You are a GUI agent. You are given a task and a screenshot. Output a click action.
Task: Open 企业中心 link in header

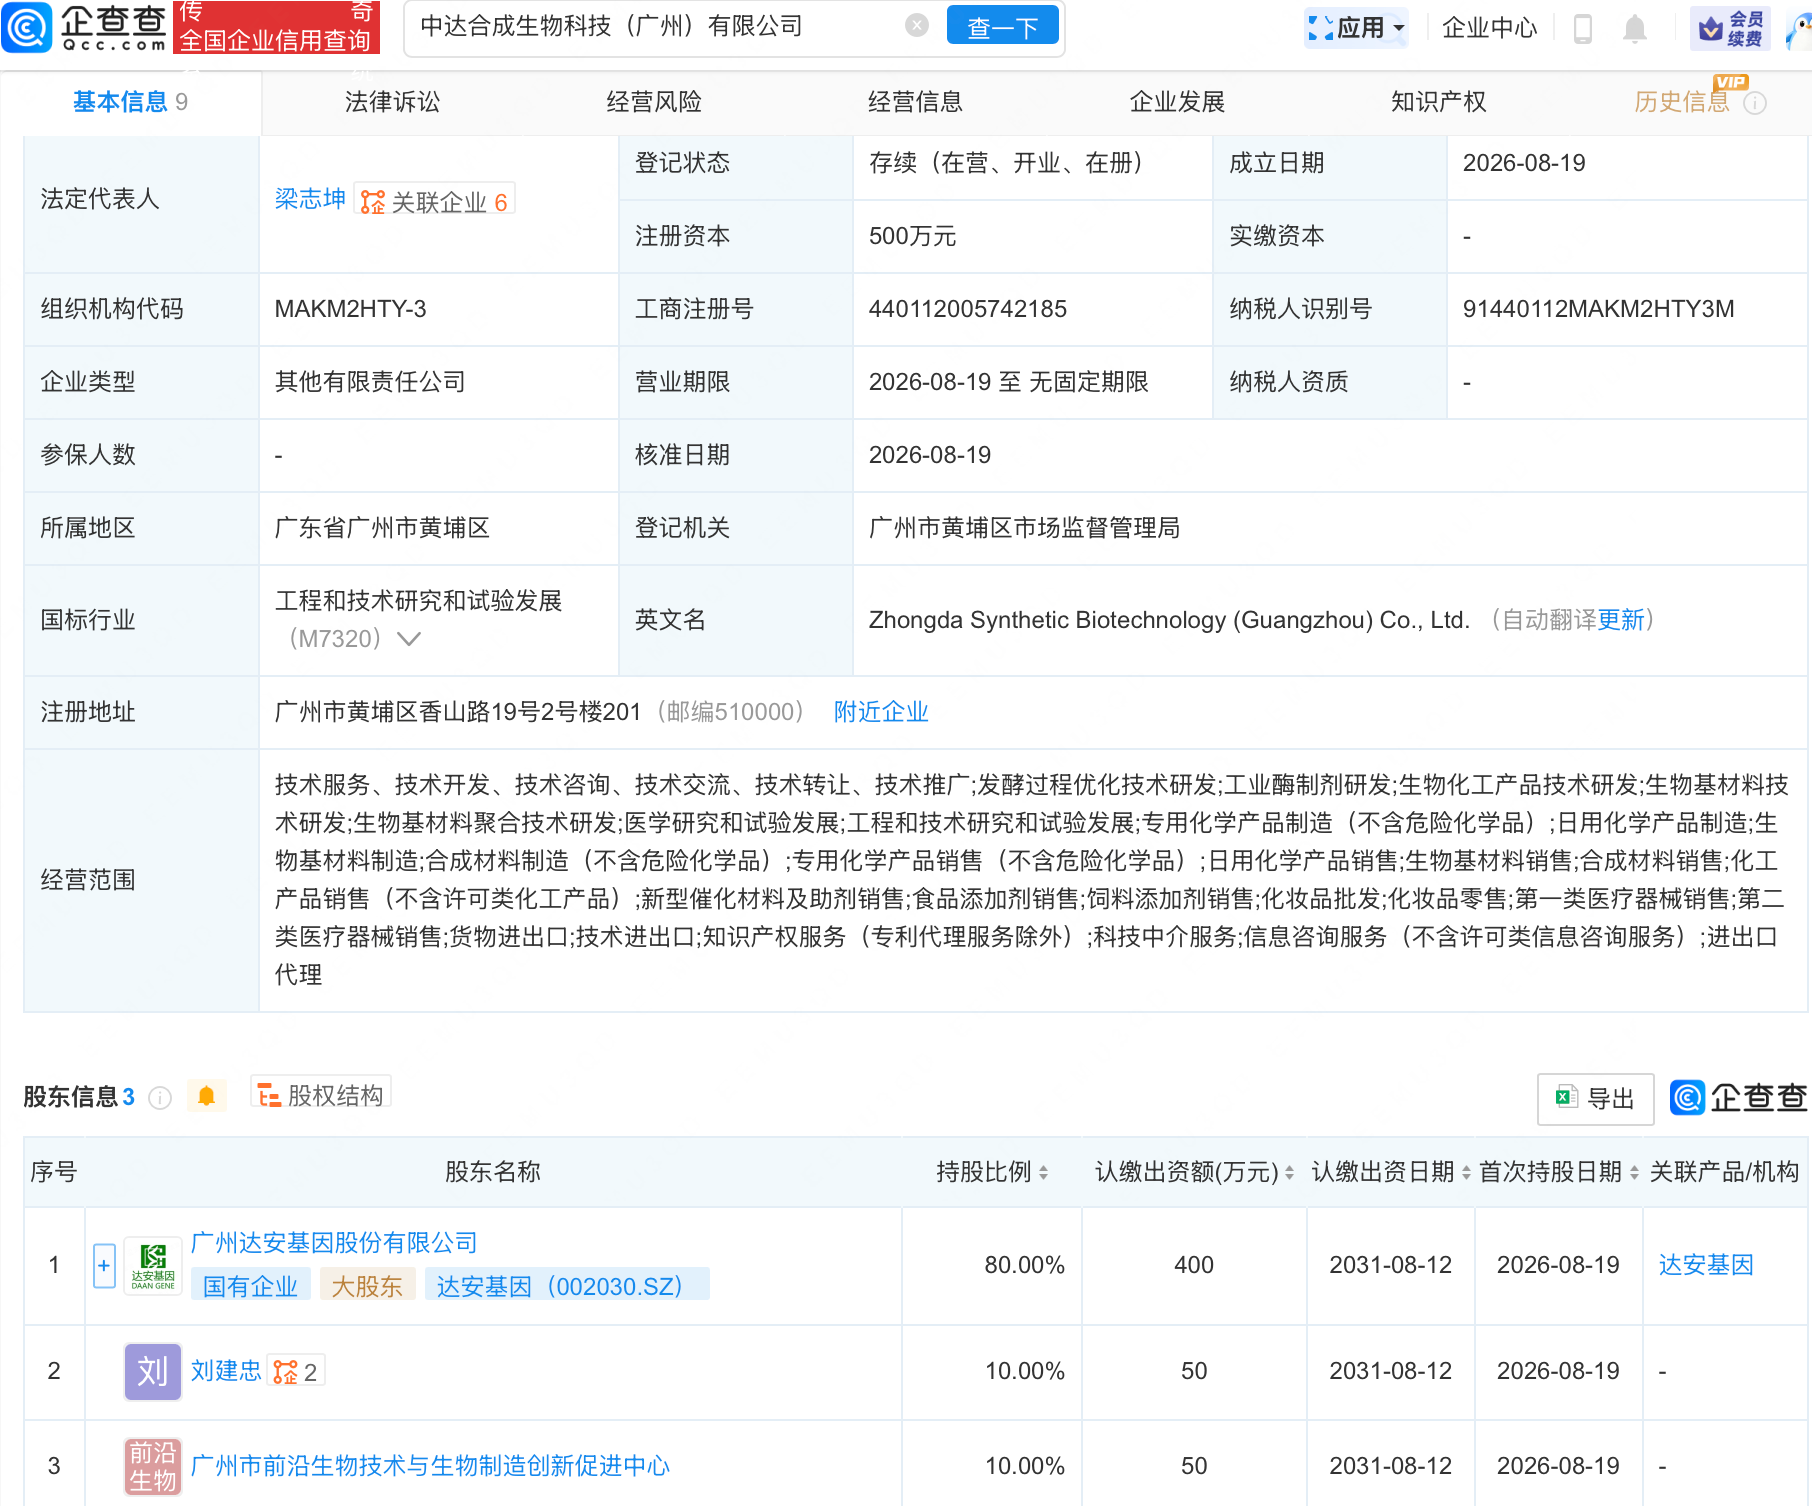point(1489,28)
